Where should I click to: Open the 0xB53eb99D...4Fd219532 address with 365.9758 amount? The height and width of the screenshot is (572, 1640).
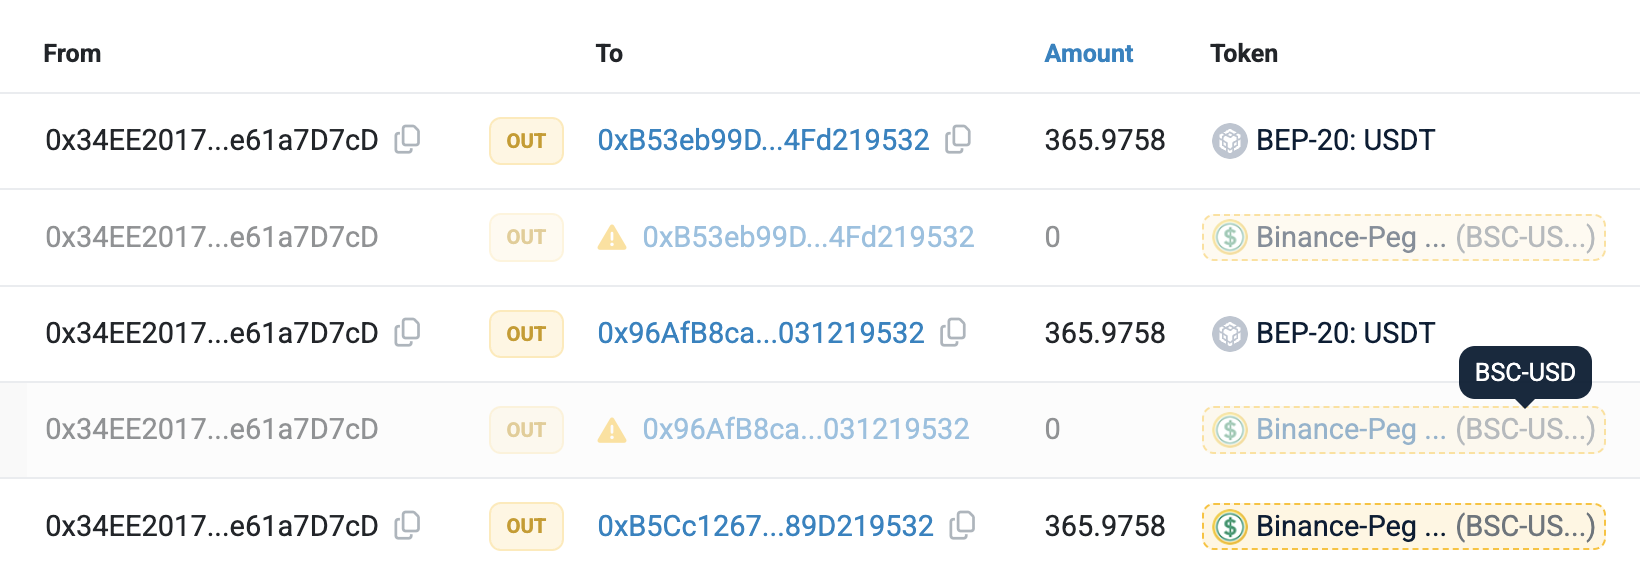click(763, 140)
